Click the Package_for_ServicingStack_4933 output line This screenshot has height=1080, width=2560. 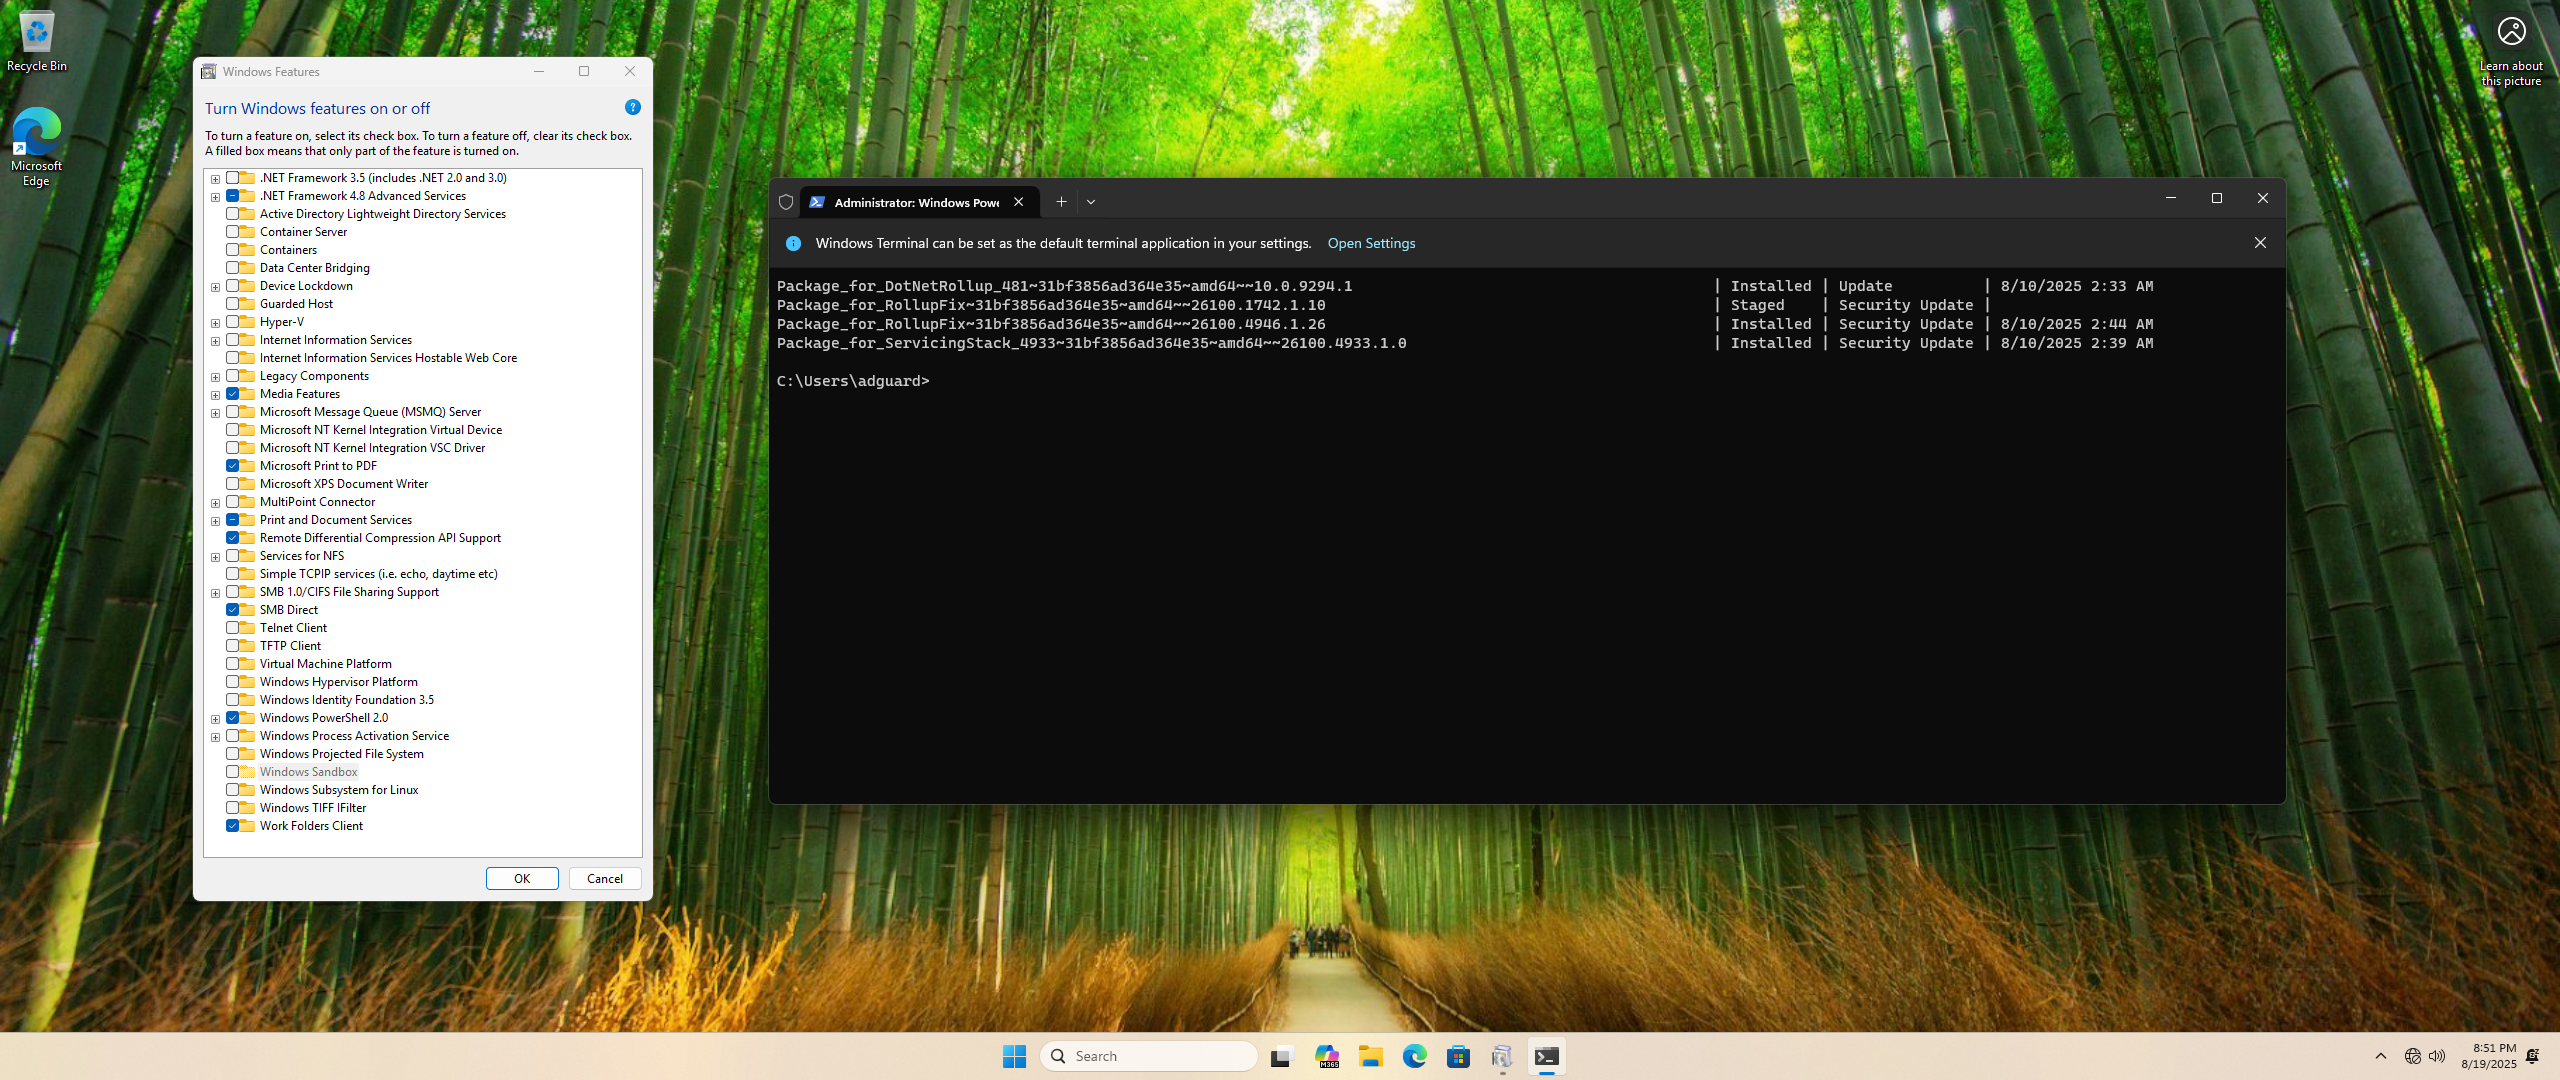[x=1465, y=343]
